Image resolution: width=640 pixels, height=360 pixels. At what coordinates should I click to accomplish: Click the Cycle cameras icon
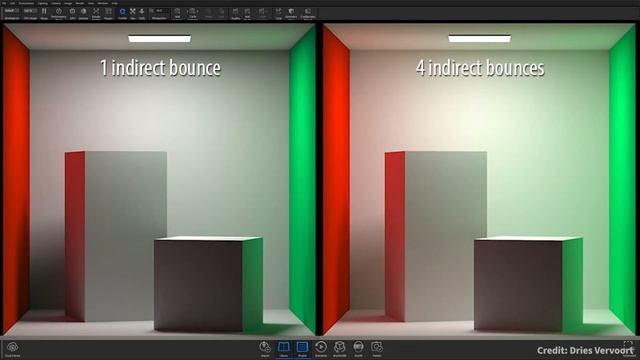click(192, 11)
